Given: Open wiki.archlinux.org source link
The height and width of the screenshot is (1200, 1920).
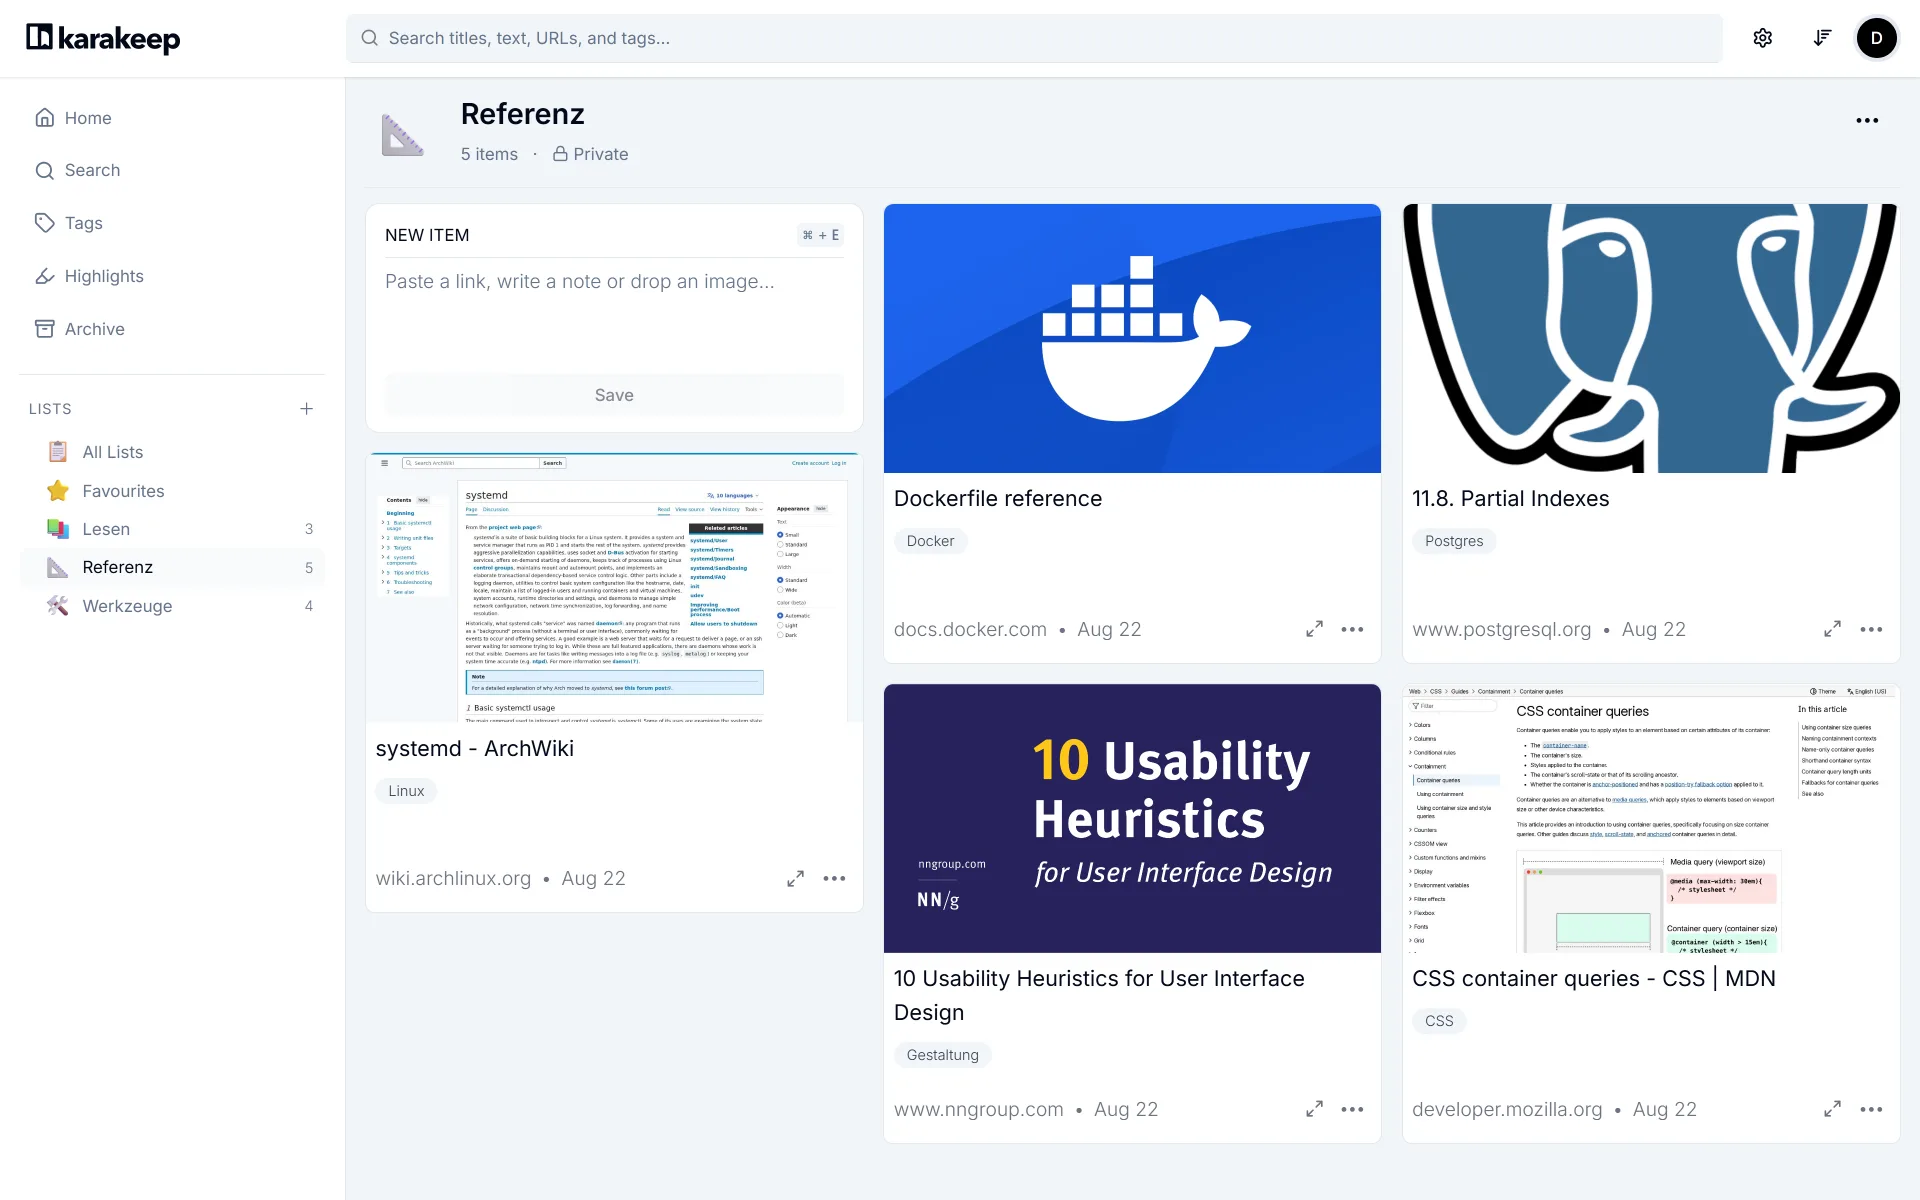Looking at the screenshot, I should pos(453,878).
